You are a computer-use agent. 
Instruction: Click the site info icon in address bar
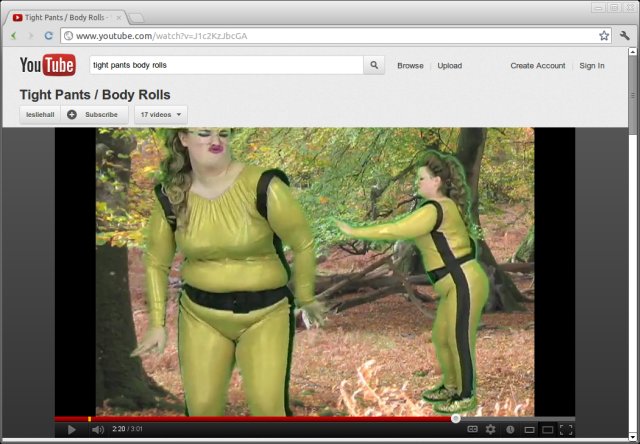point(69,36)
